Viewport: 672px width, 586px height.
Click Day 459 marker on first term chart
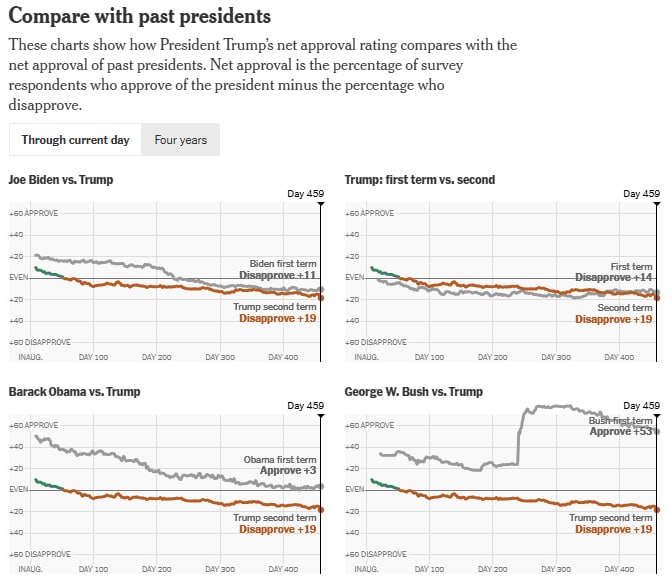pos(641,194)
